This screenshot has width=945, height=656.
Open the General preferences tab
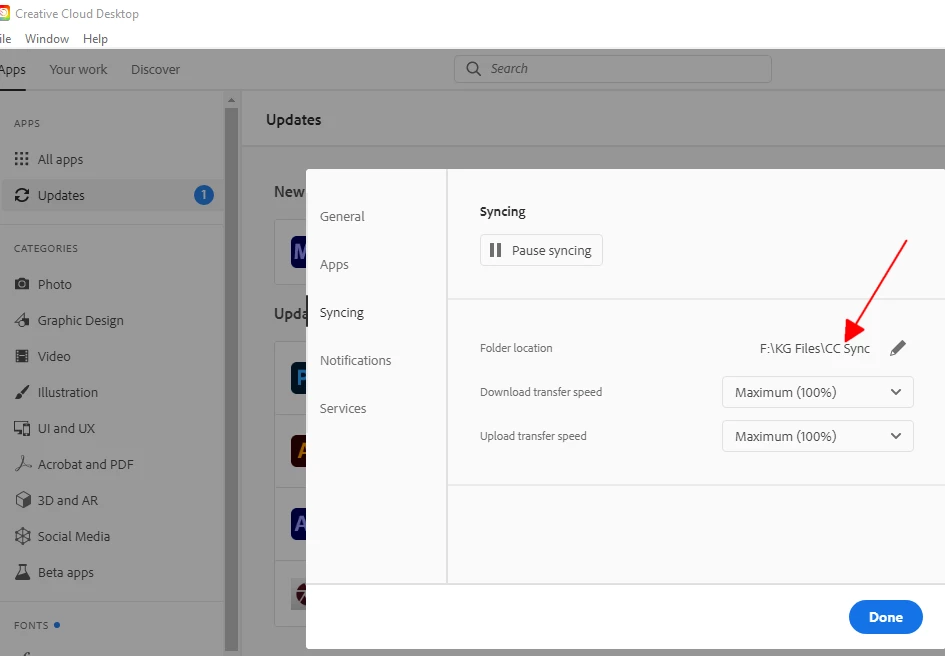coord(342,216)
